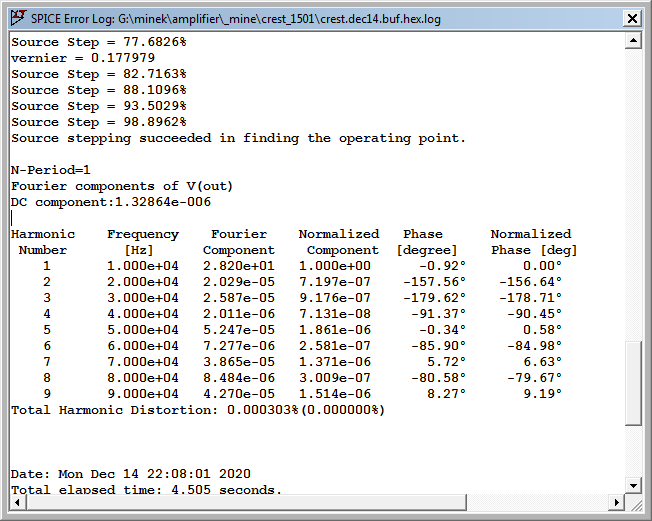Click frequency value 5.000e+04
The width and height of the screenshot is (652, 521).
(143, 330)
